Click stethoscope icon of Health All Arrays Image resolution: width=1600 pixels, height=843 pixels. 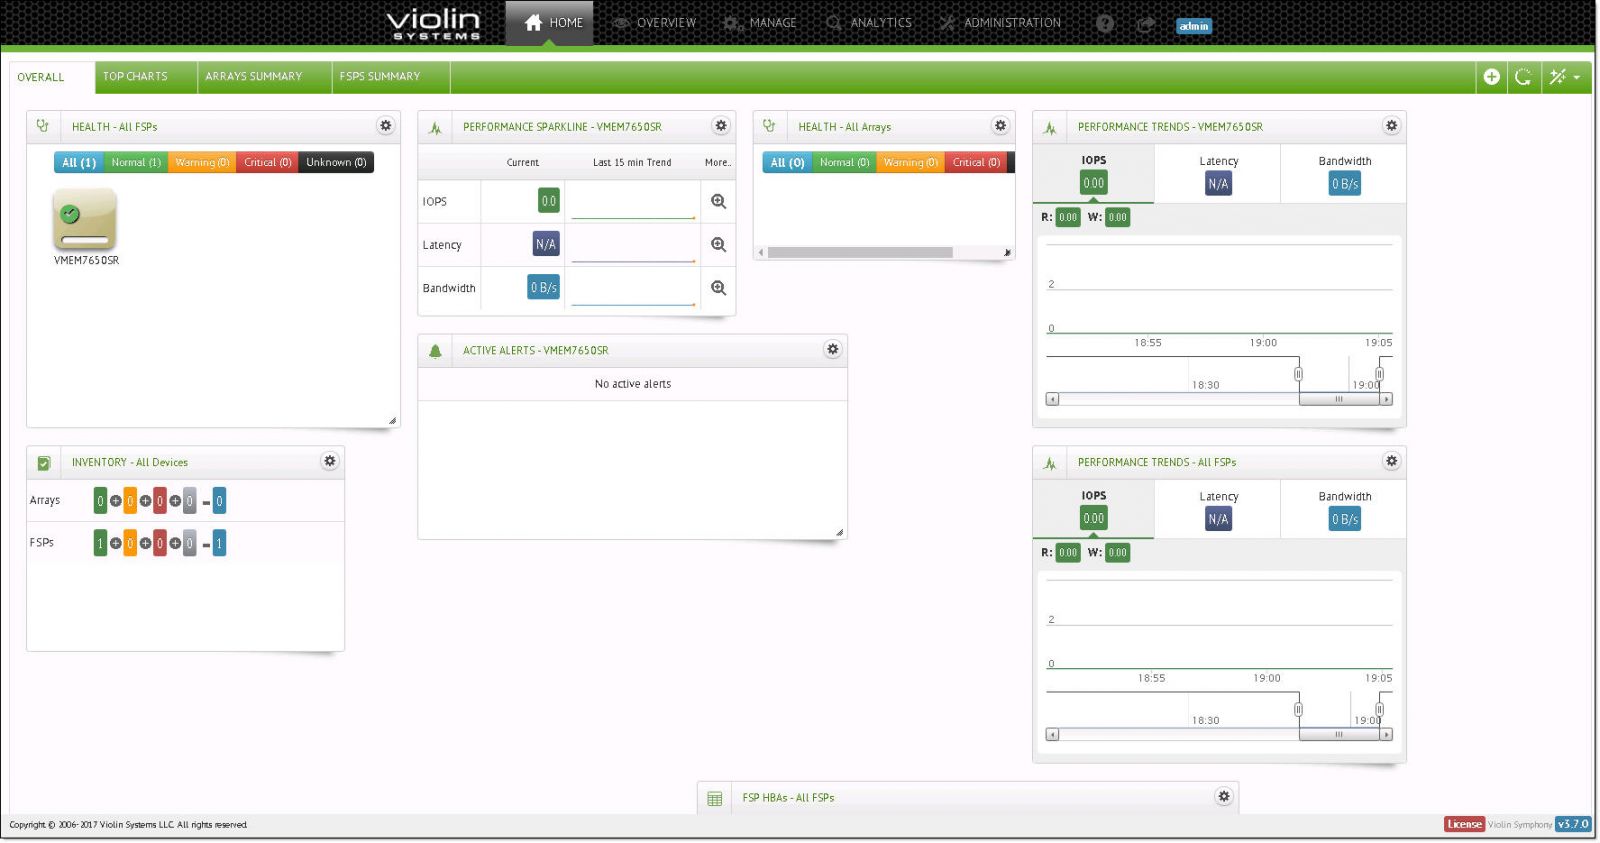point(769,126)
